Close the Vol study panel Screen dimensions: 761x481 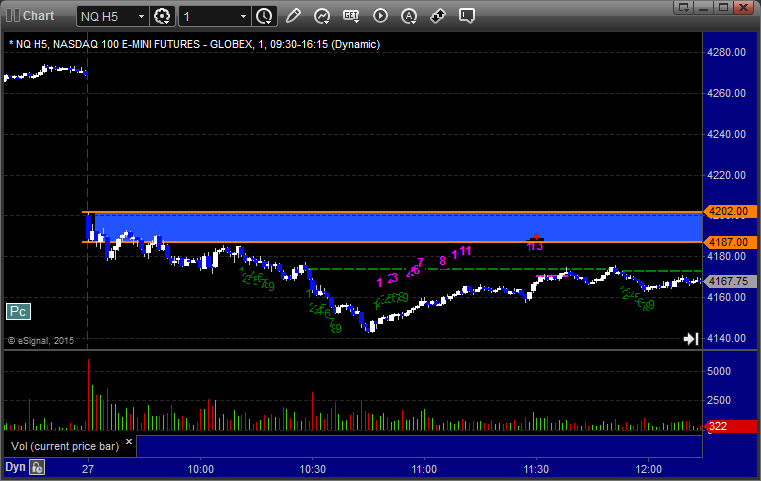[x=129, y=440]
